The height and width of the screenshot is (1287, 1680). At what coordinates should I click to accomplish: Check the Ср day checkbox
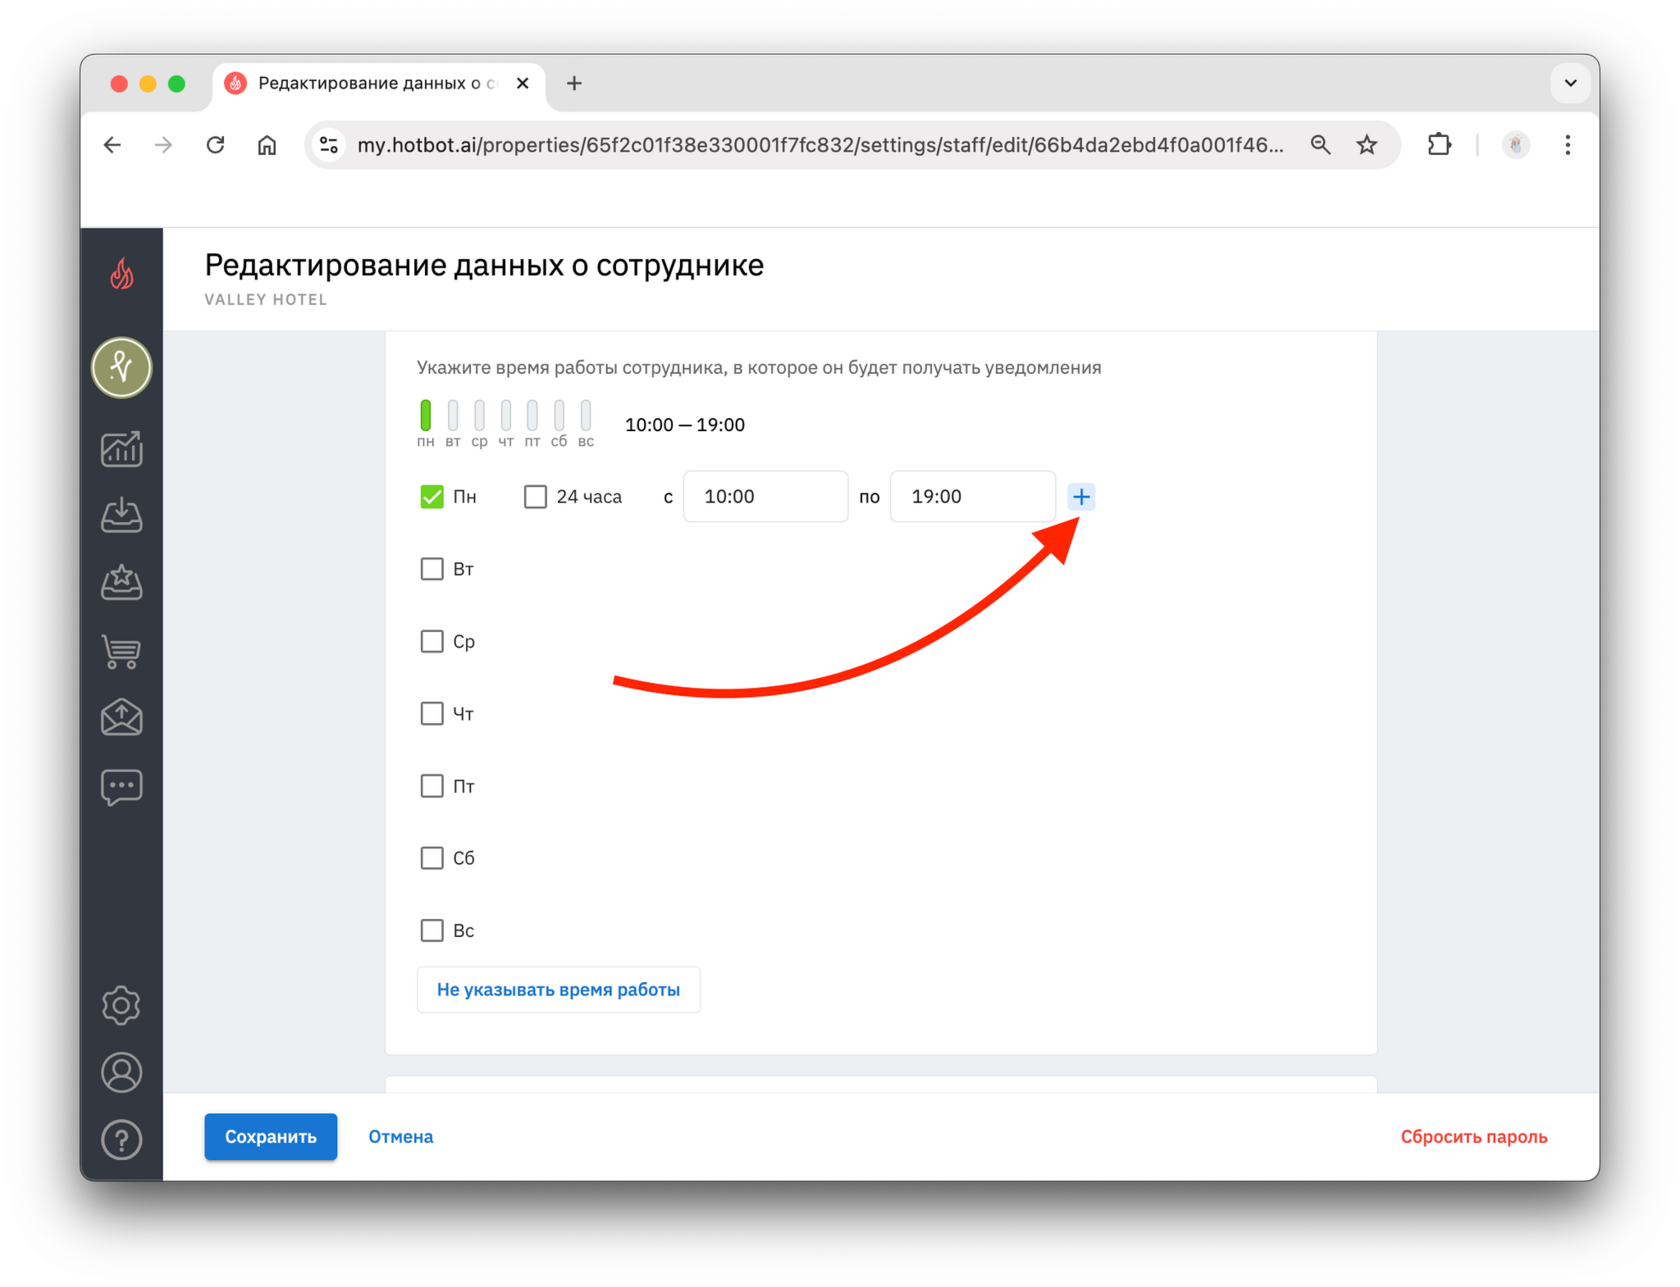[432, 641]
